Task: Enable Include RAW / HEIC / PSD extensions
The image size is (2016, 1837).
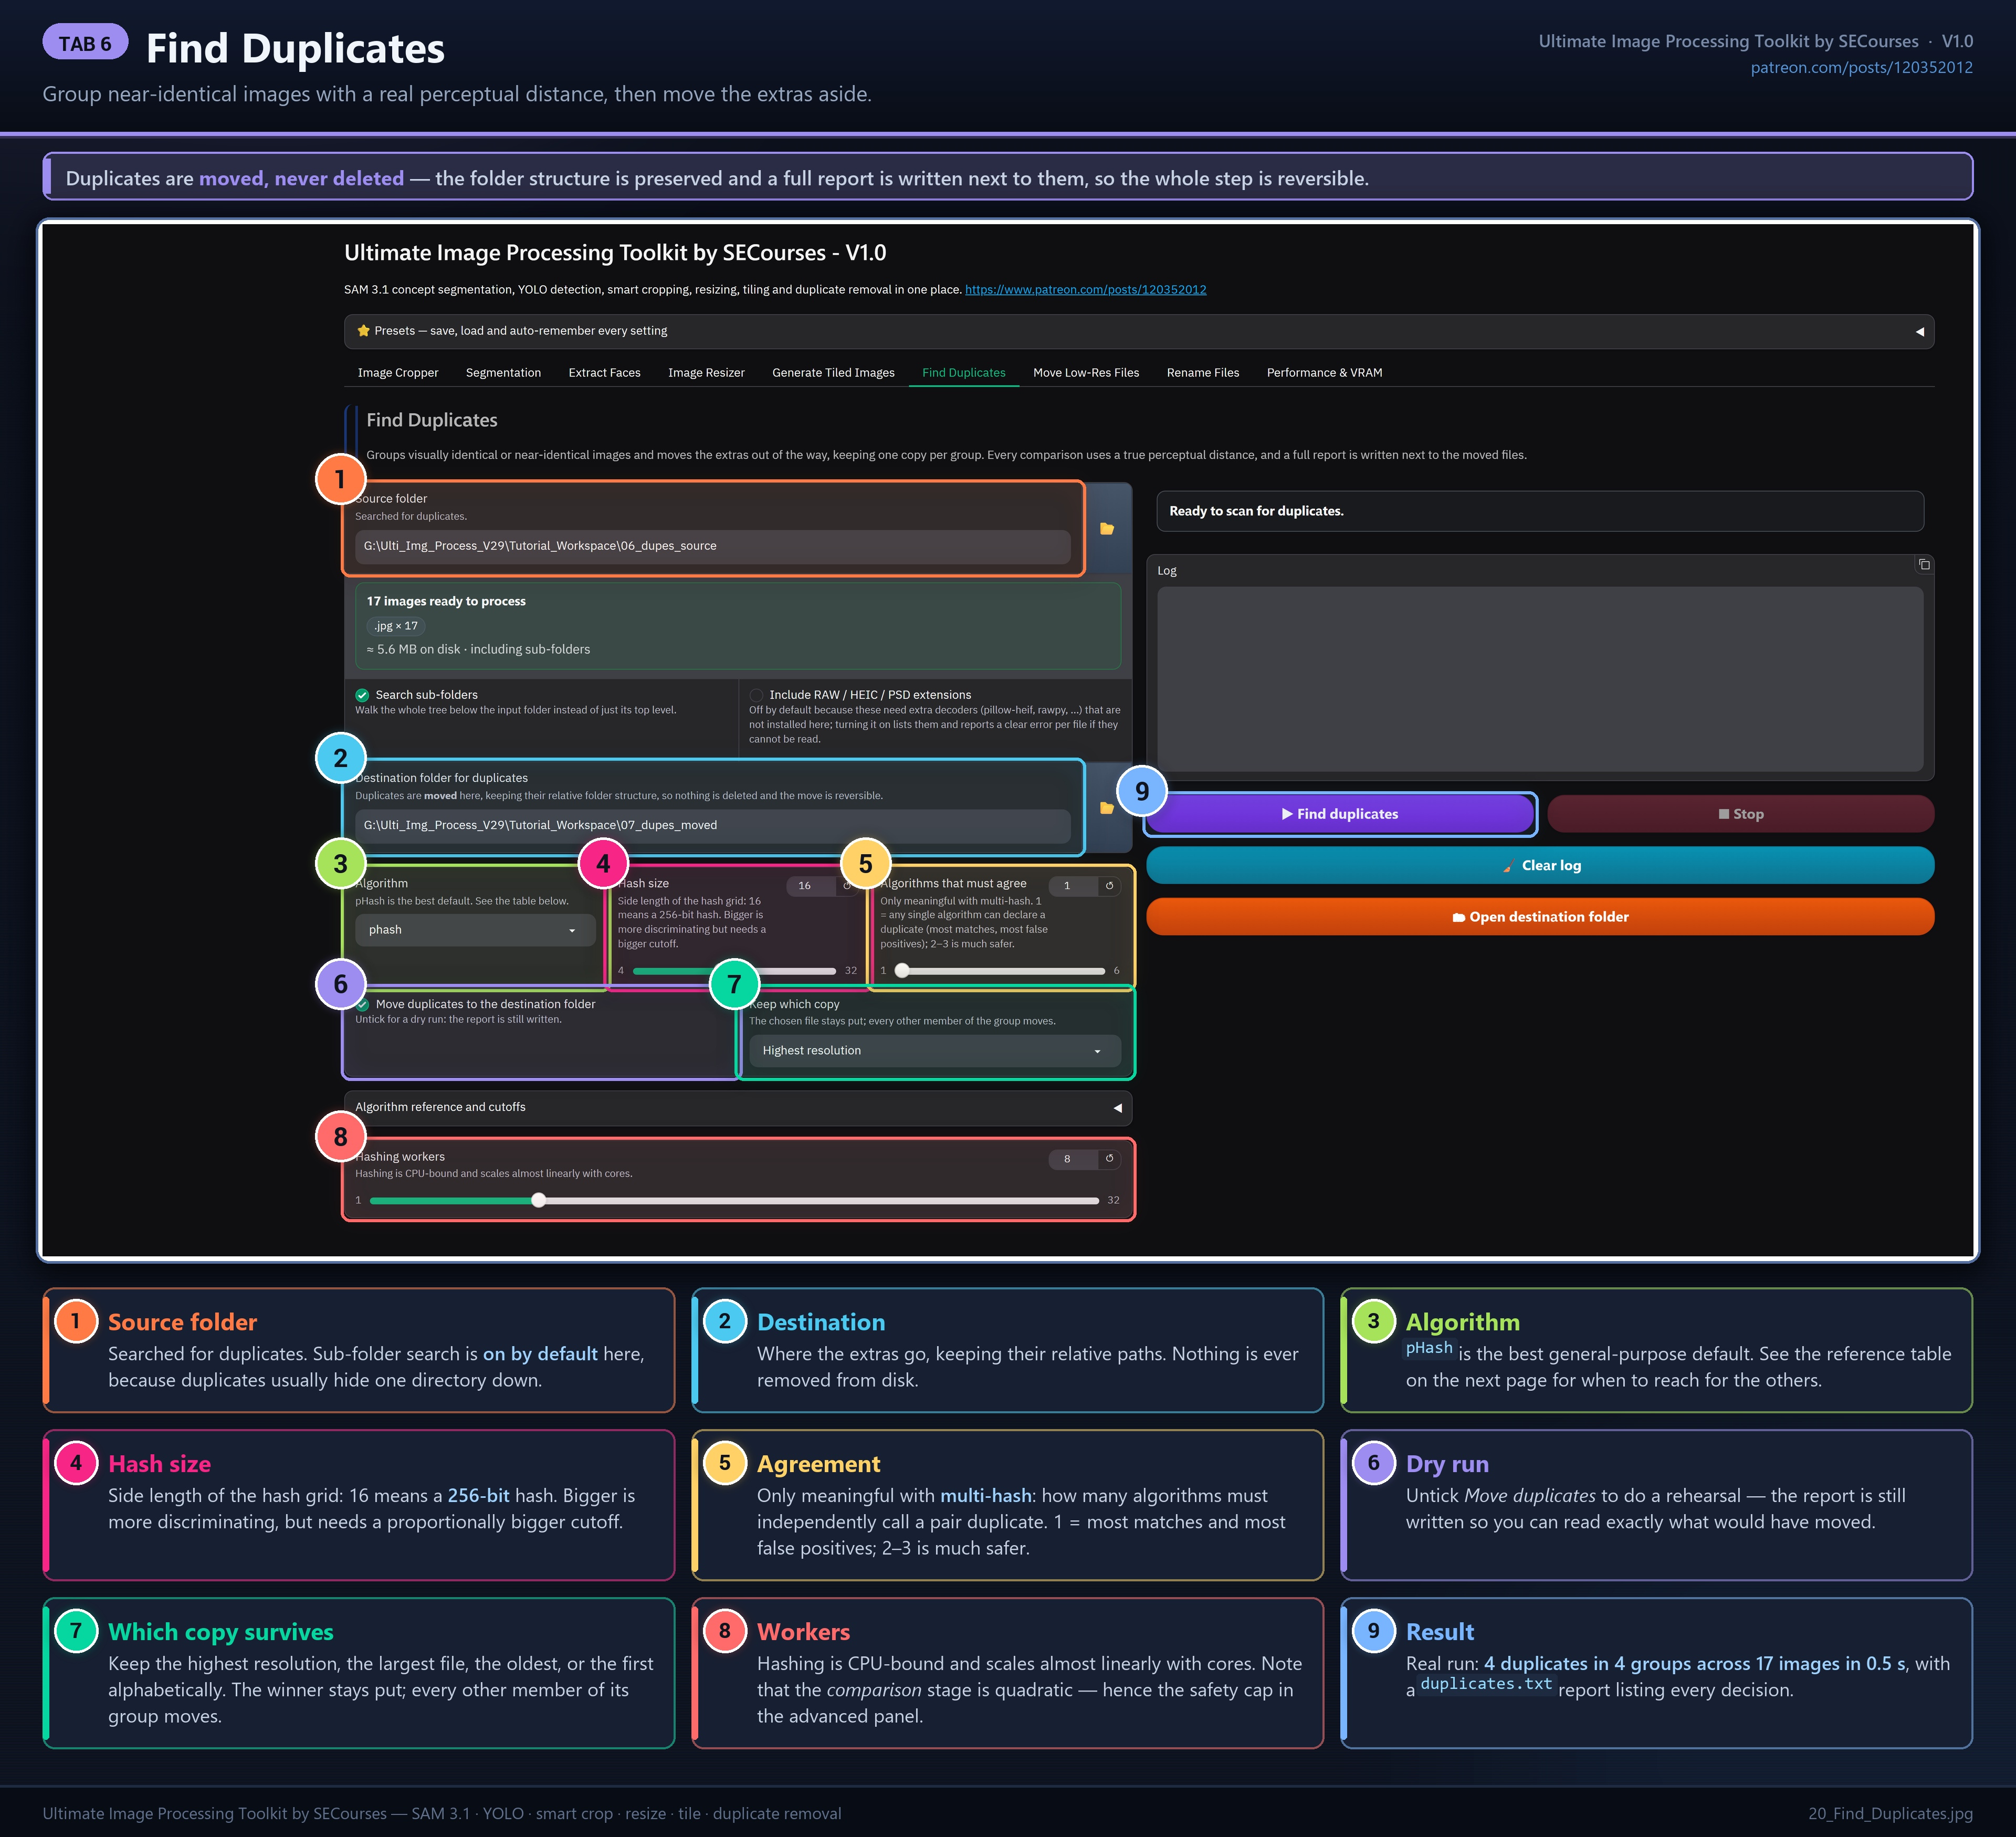Action: coord(756,695)
